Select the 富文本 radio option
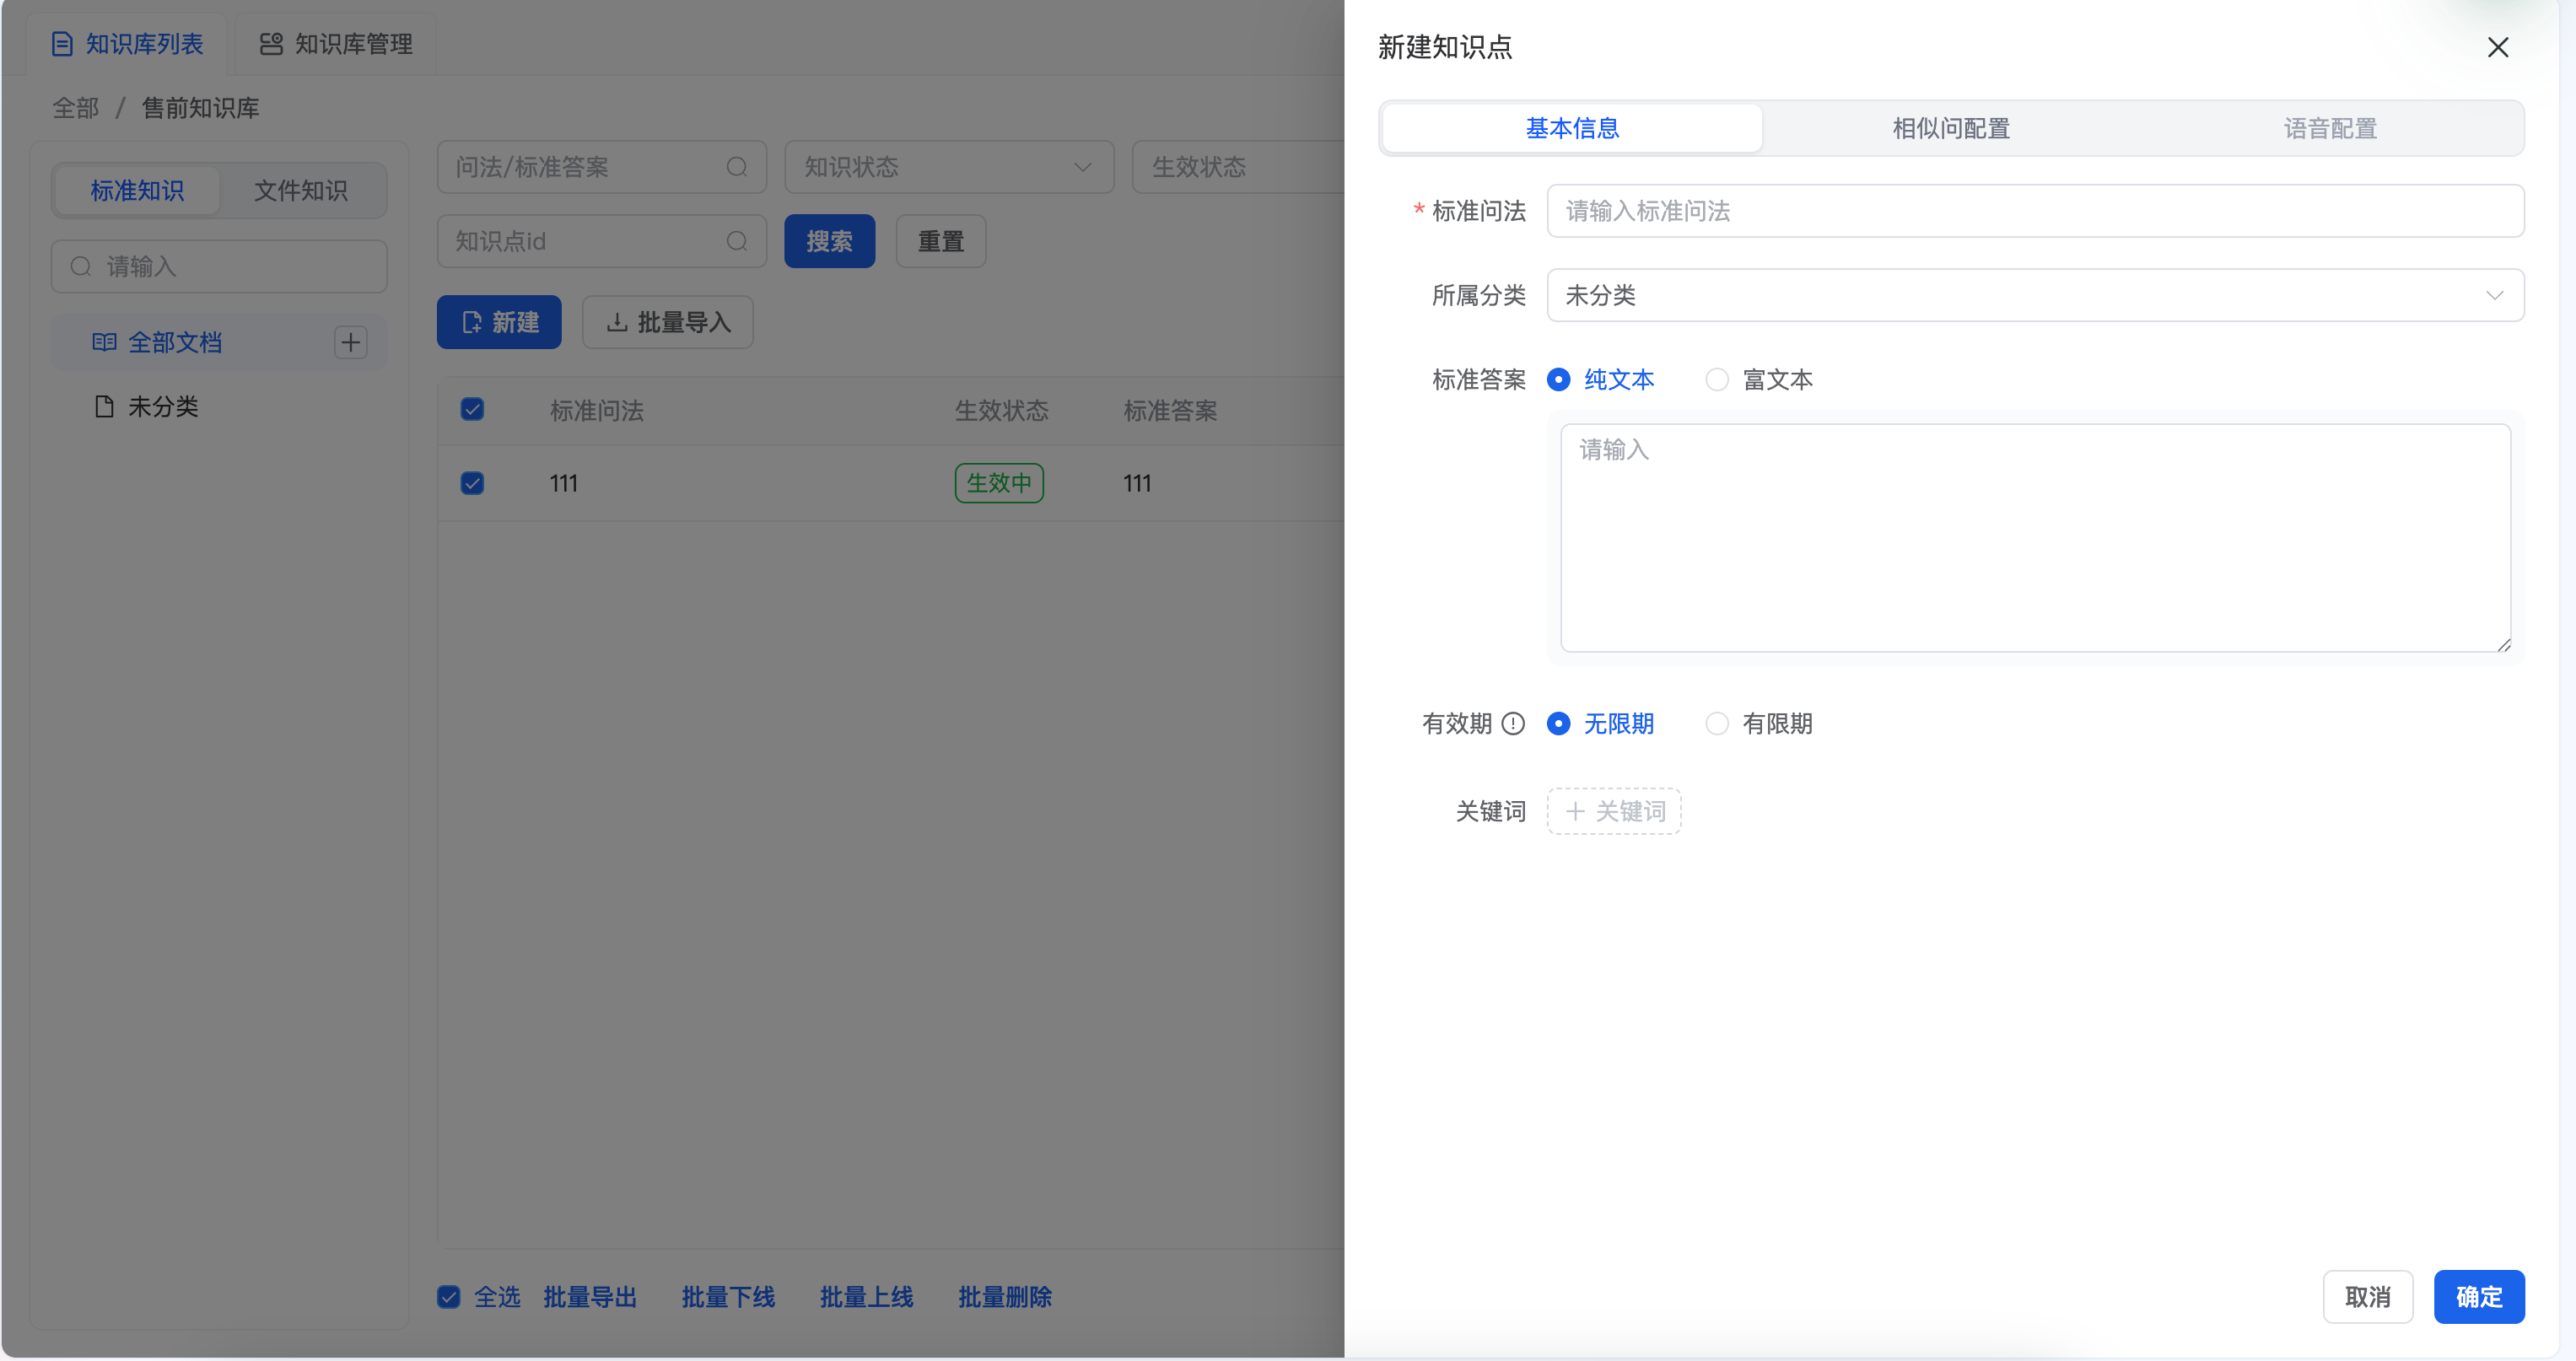The image size is (2576, 1361). 1716,380
